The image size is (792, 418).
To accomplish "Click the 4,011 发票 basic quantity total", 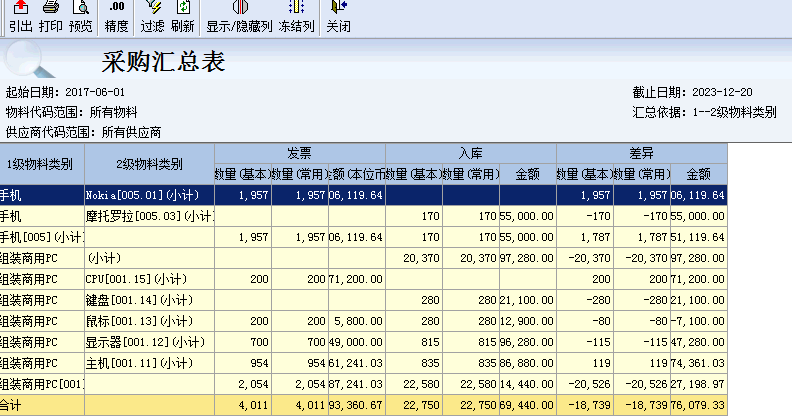I will (243, 405).
